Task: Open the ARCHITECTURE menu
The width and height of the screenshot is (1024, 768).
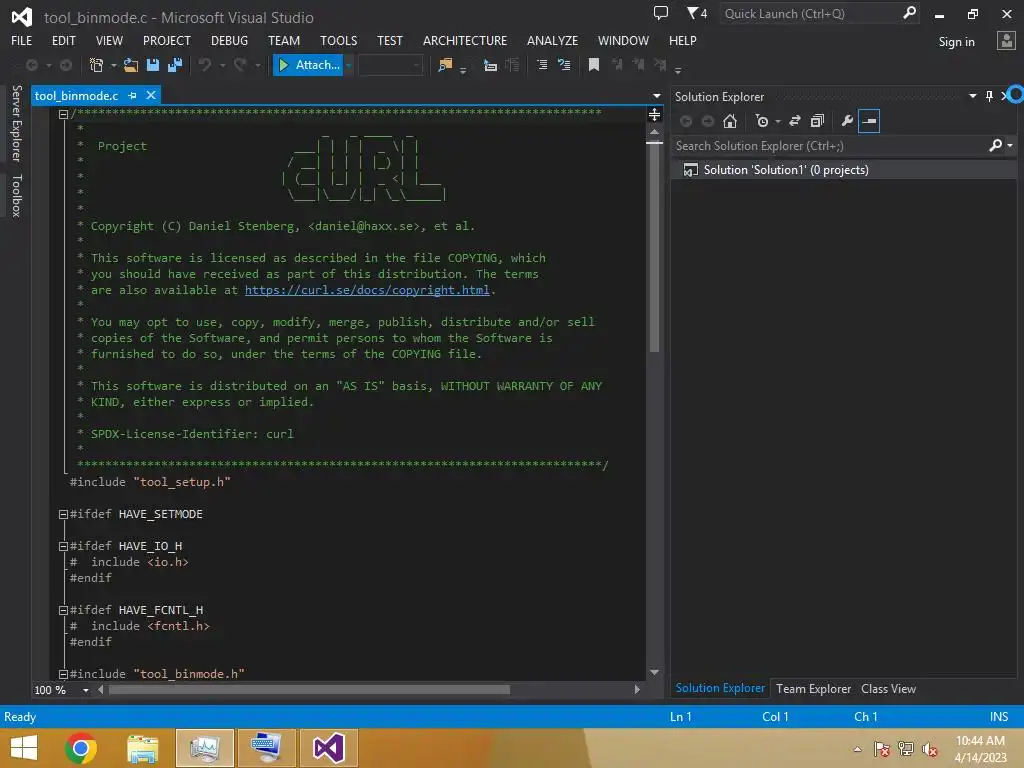Action: pyautogui.click(x=464, y=40)
